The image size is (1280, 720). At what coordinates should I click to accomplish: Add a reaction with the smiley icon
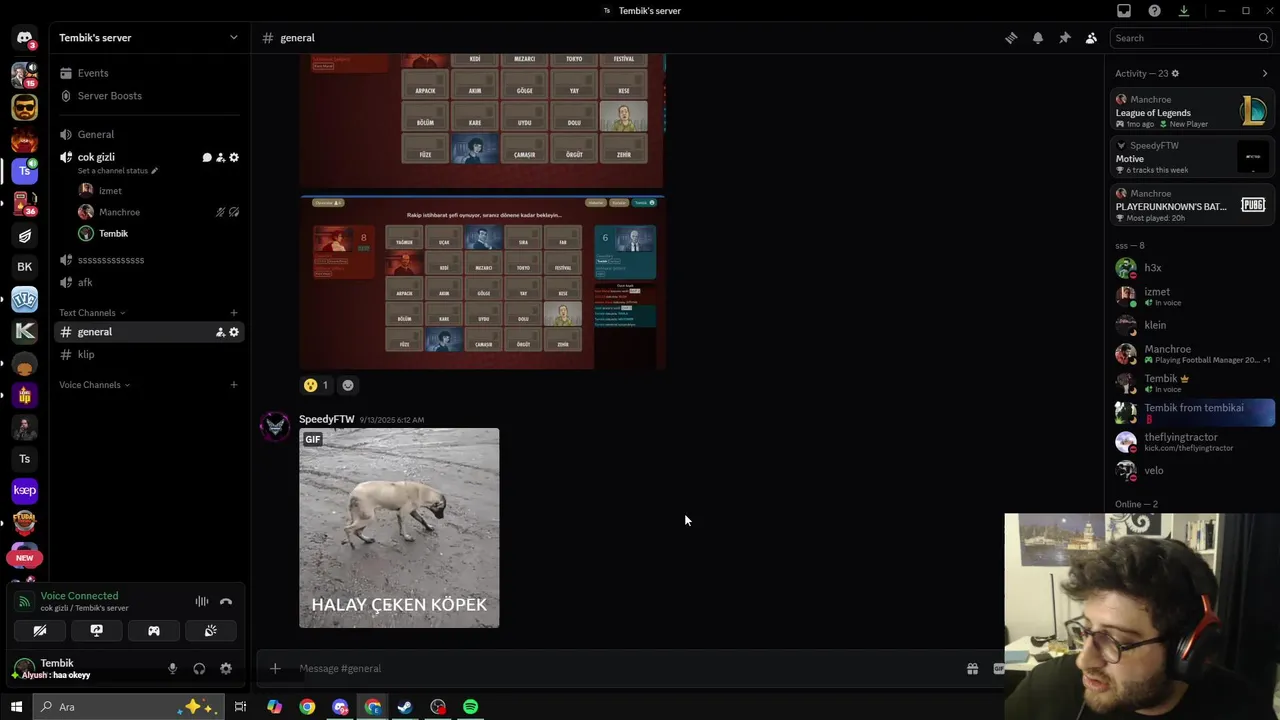pos(348,385)
